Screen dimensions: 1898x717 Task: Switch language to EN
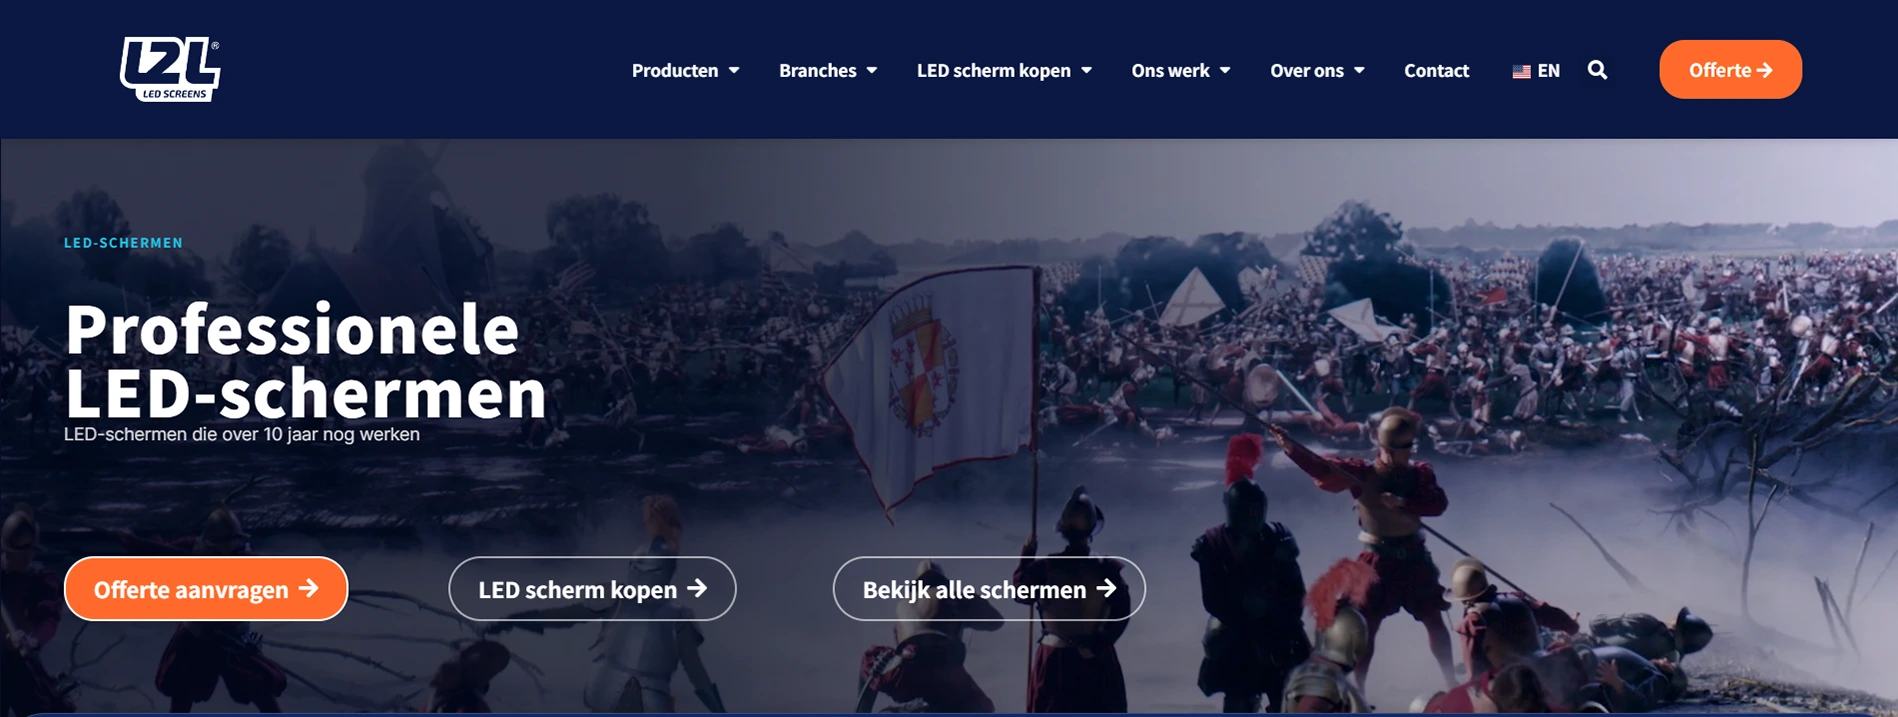1548,71
